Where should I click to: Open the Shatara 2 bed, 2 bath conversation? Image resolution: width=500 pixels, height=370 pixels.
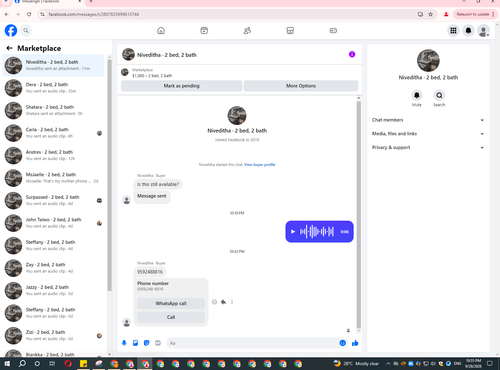pyautogui.click(x=53, y=110)
